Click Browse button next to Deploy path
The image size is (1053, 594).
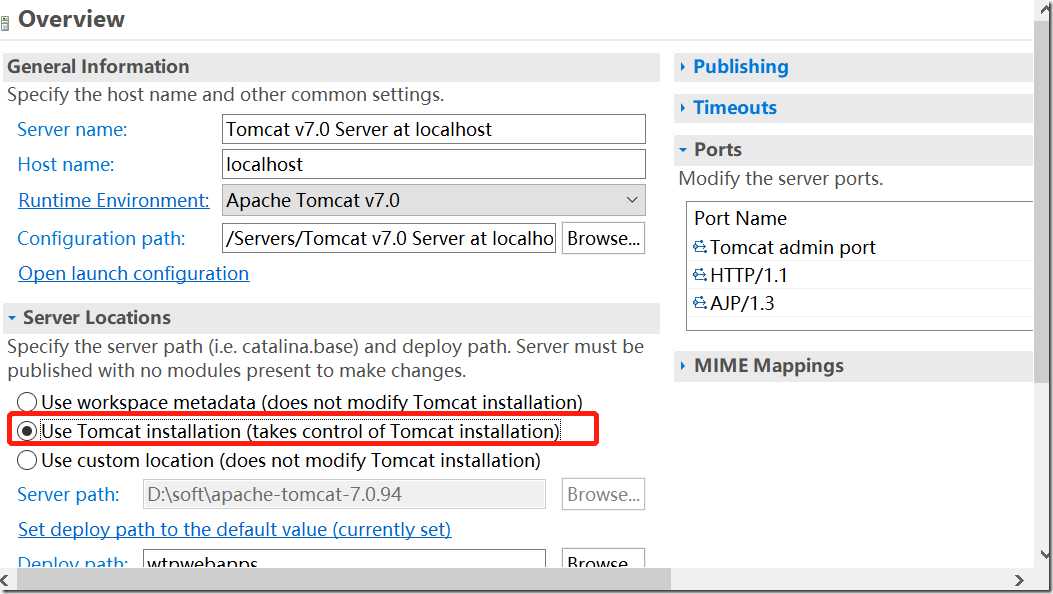coord(603,559)
